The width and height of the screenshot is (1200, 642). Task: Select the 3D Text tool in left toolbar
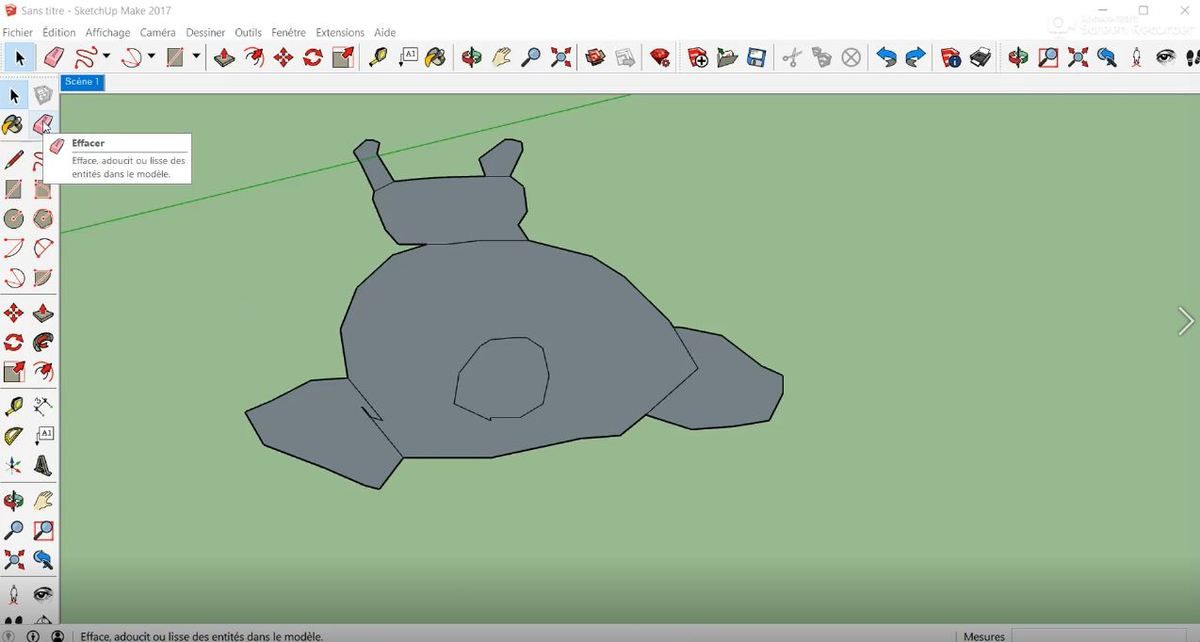coord(43,465)
